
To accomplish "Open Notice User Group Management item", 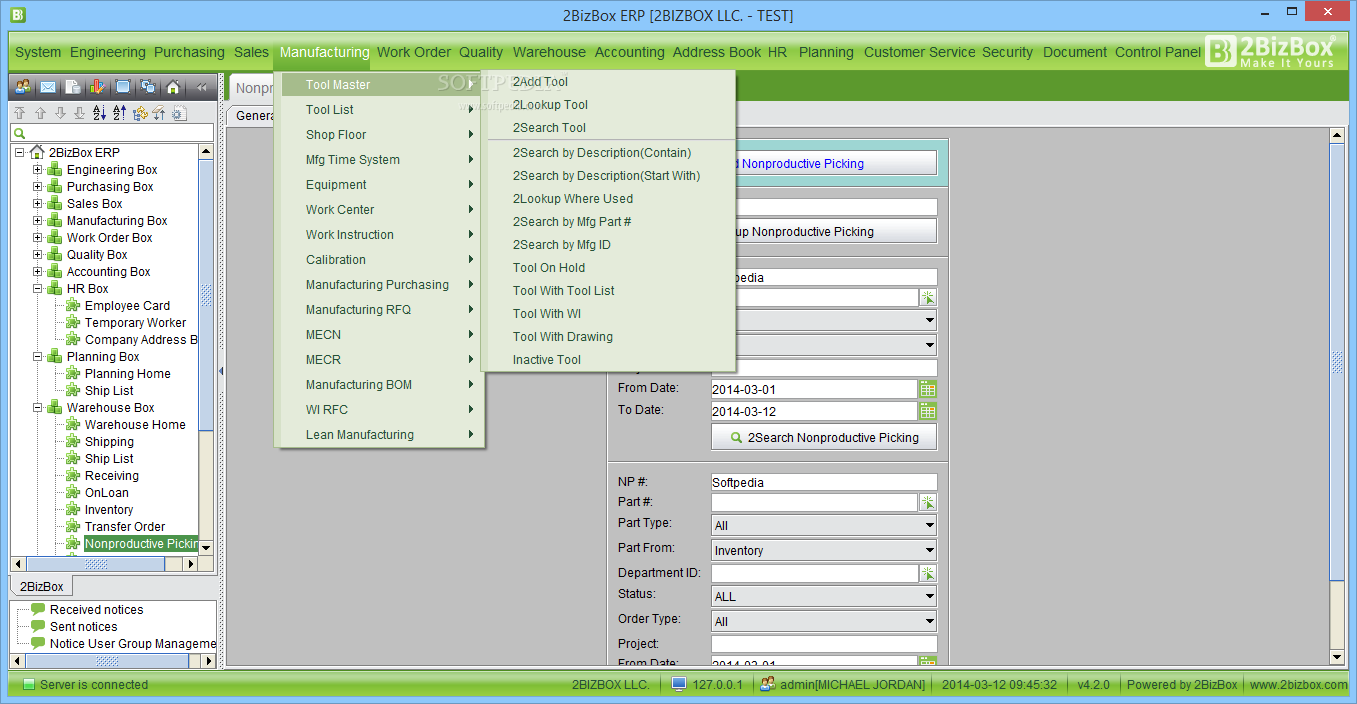I will [x=133, y=644].
